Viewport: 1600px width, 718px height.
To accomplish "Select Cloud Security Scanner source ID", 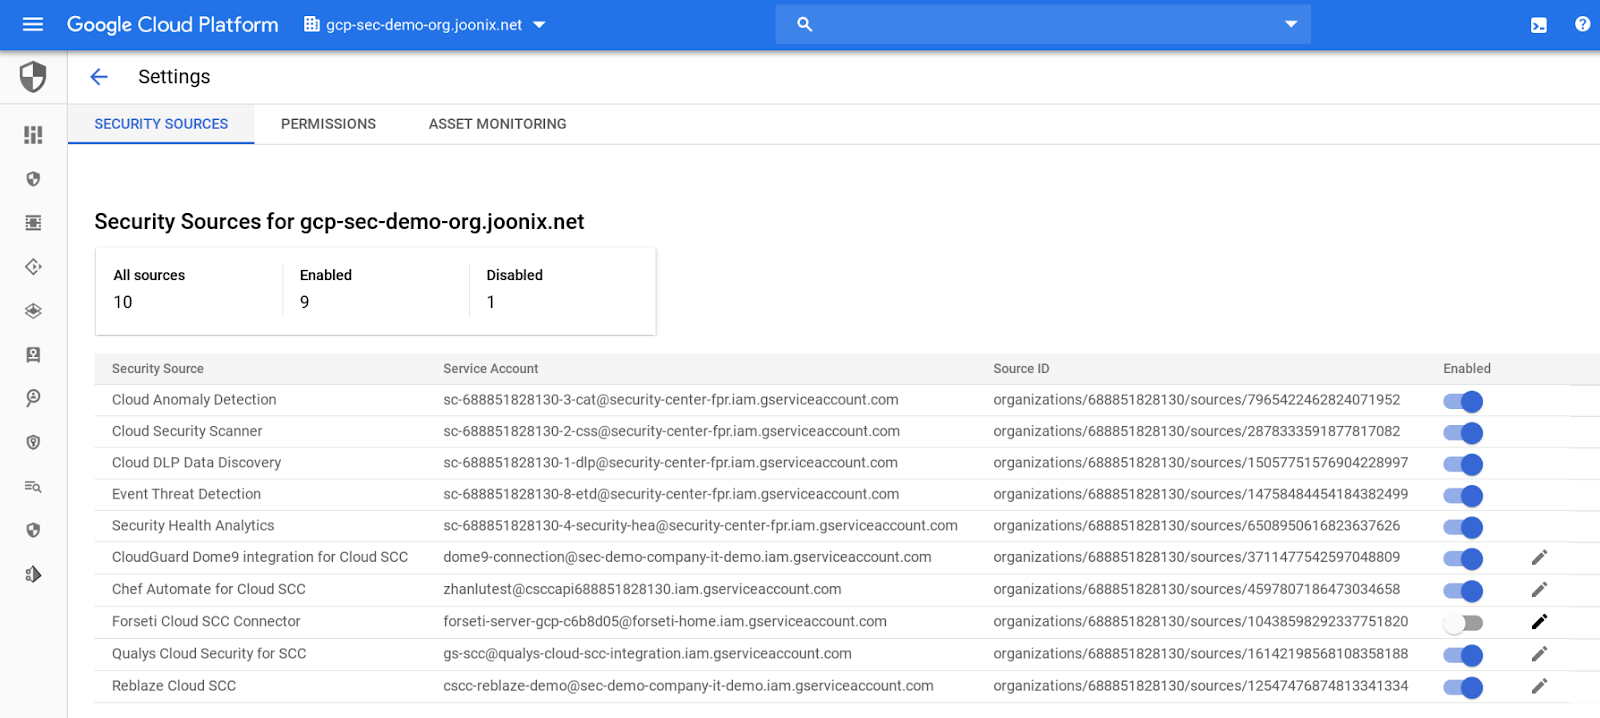I will point(1197,431).
